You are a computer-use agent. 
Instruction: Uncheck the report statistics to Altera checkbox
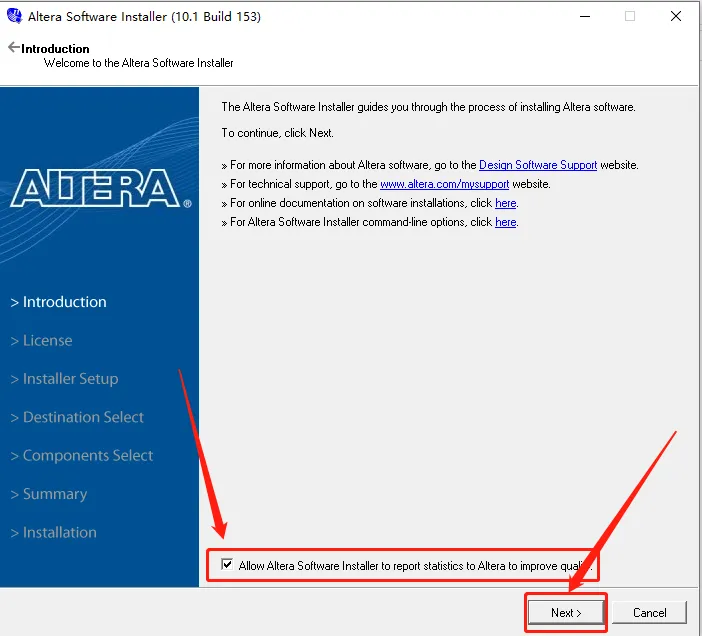(227, 564)
